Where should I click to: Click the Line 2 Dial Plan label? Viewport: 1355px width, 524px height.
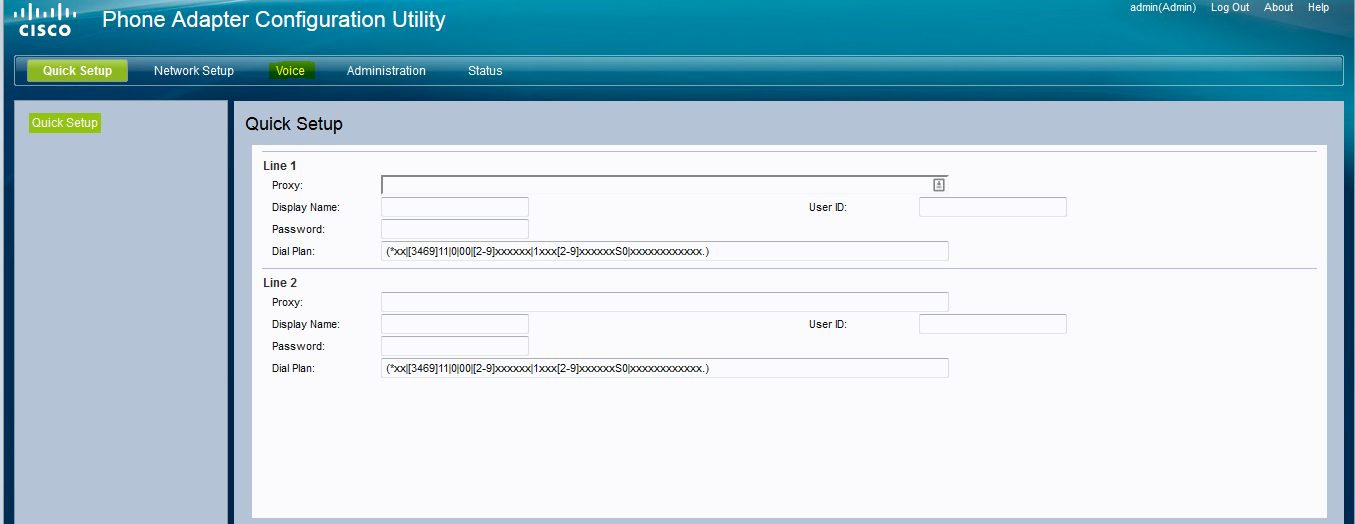point(293,368)
